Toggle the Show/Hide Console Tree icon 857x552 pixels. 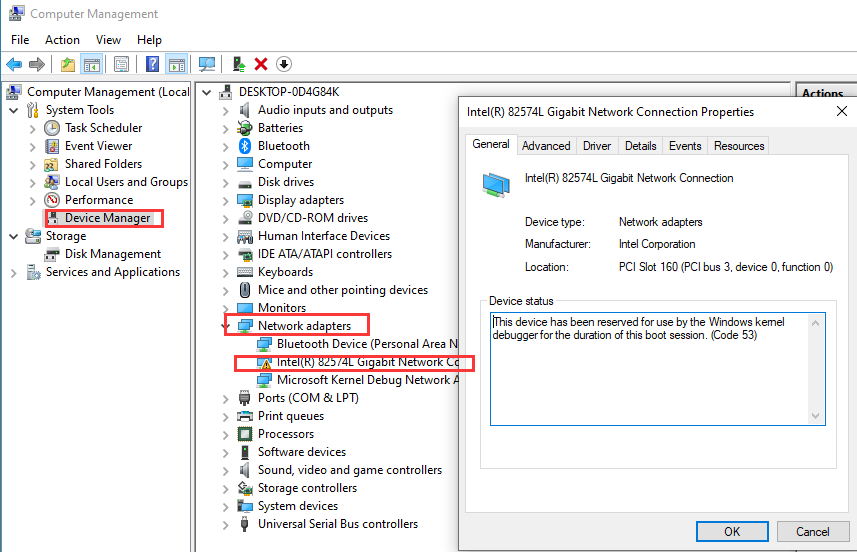click(x=91, y=64)
